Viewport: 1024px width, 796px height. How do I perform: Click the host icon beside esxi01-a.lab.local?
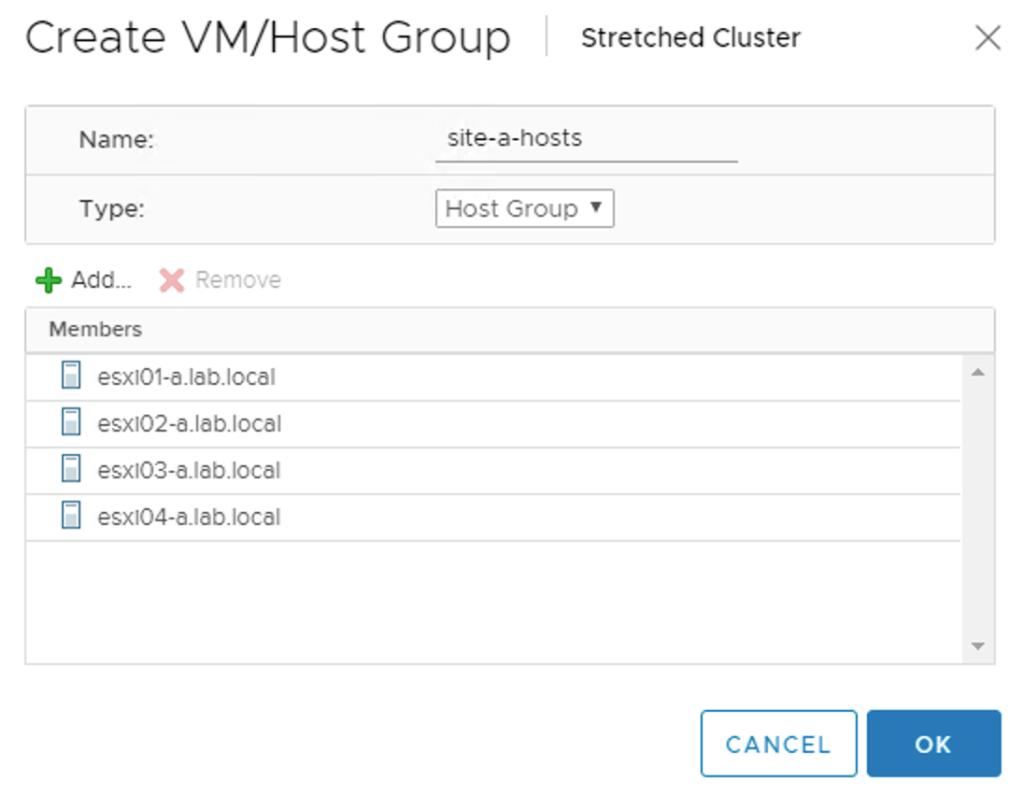[x=70, y=375]
